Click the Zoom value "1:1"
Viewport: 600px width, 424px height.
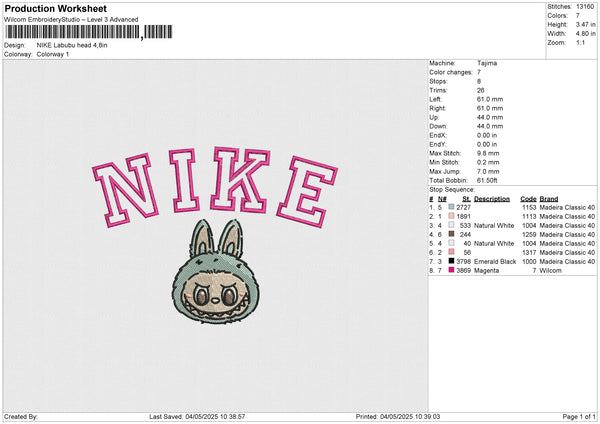580,42
